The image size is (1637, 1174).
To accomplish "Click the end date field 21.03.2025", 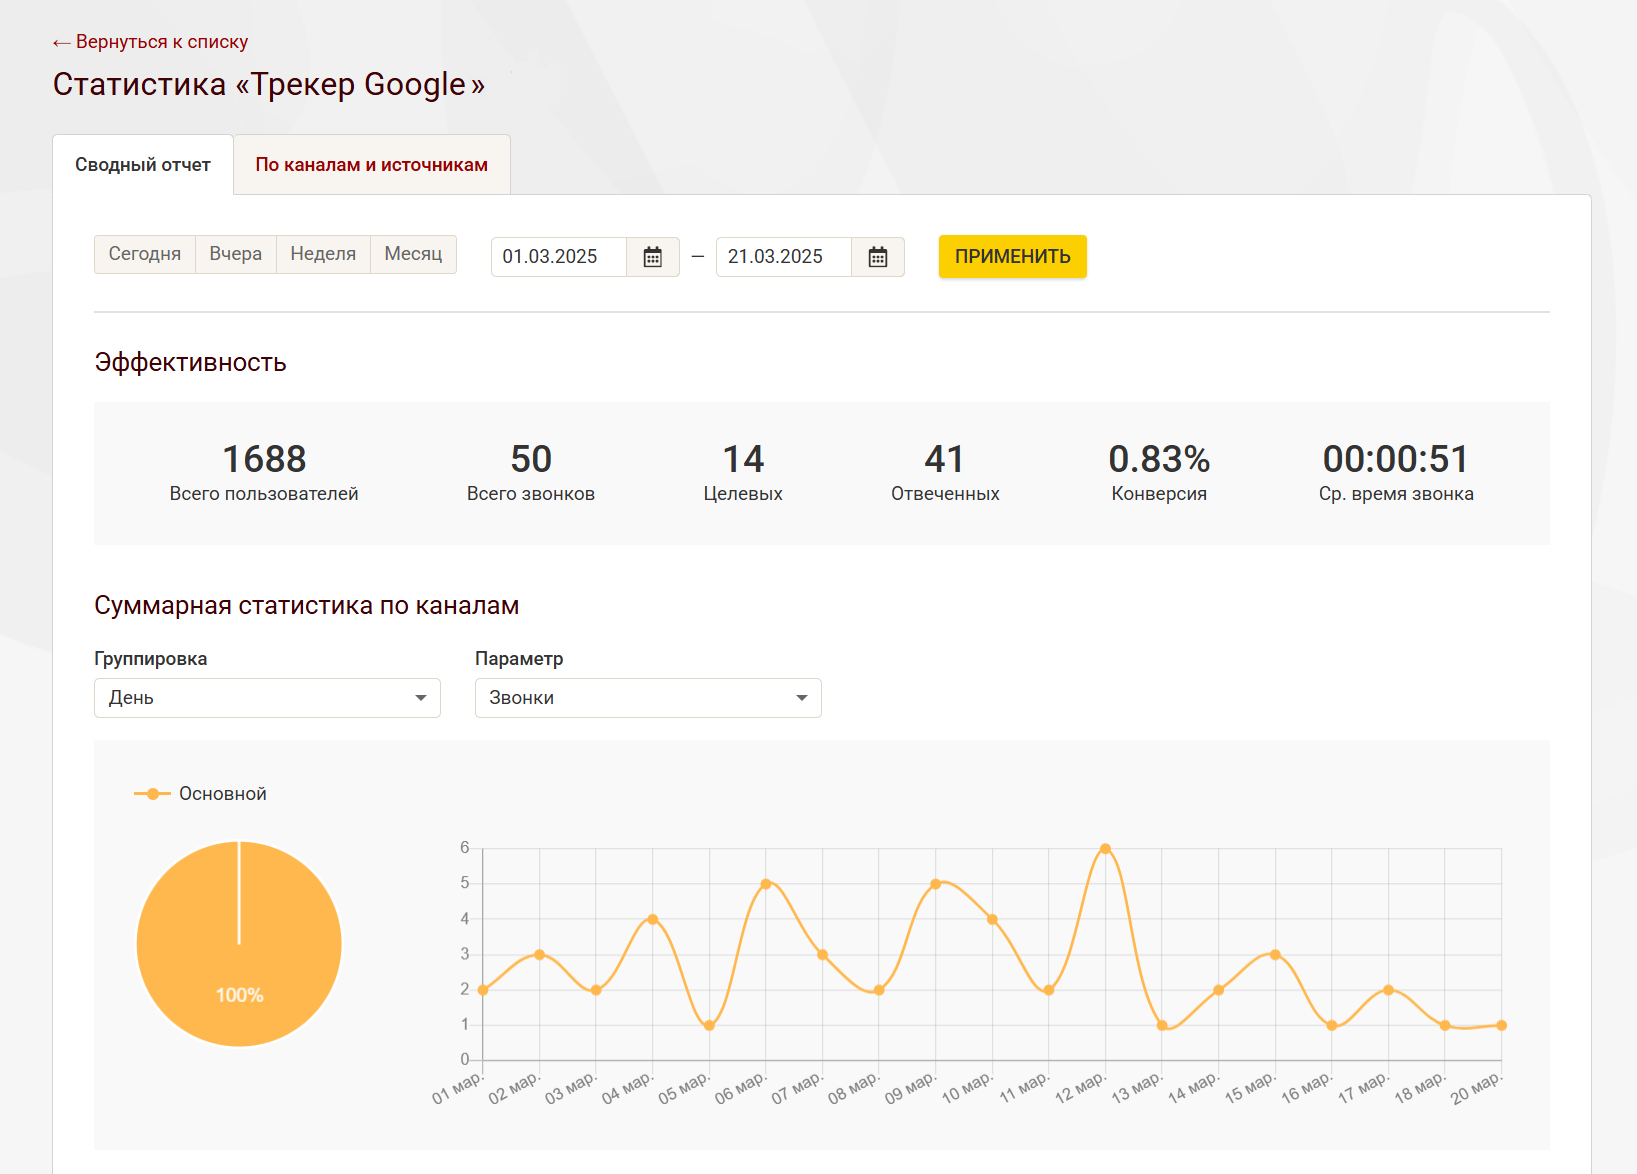I will [x=784, y=257].
